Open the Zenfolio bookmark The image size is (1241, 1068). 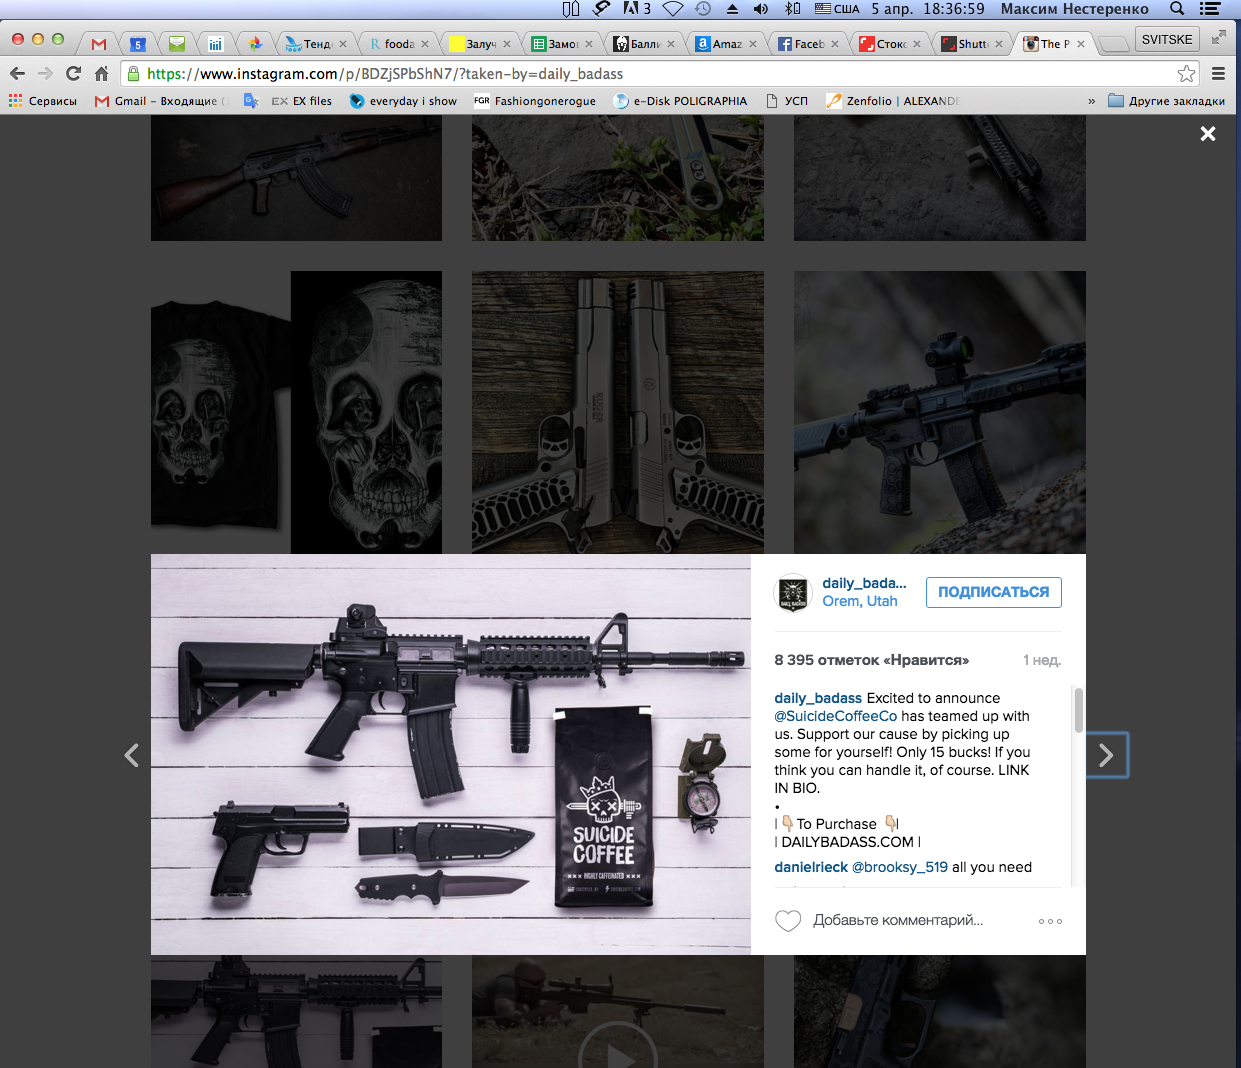tap(893, 101)
